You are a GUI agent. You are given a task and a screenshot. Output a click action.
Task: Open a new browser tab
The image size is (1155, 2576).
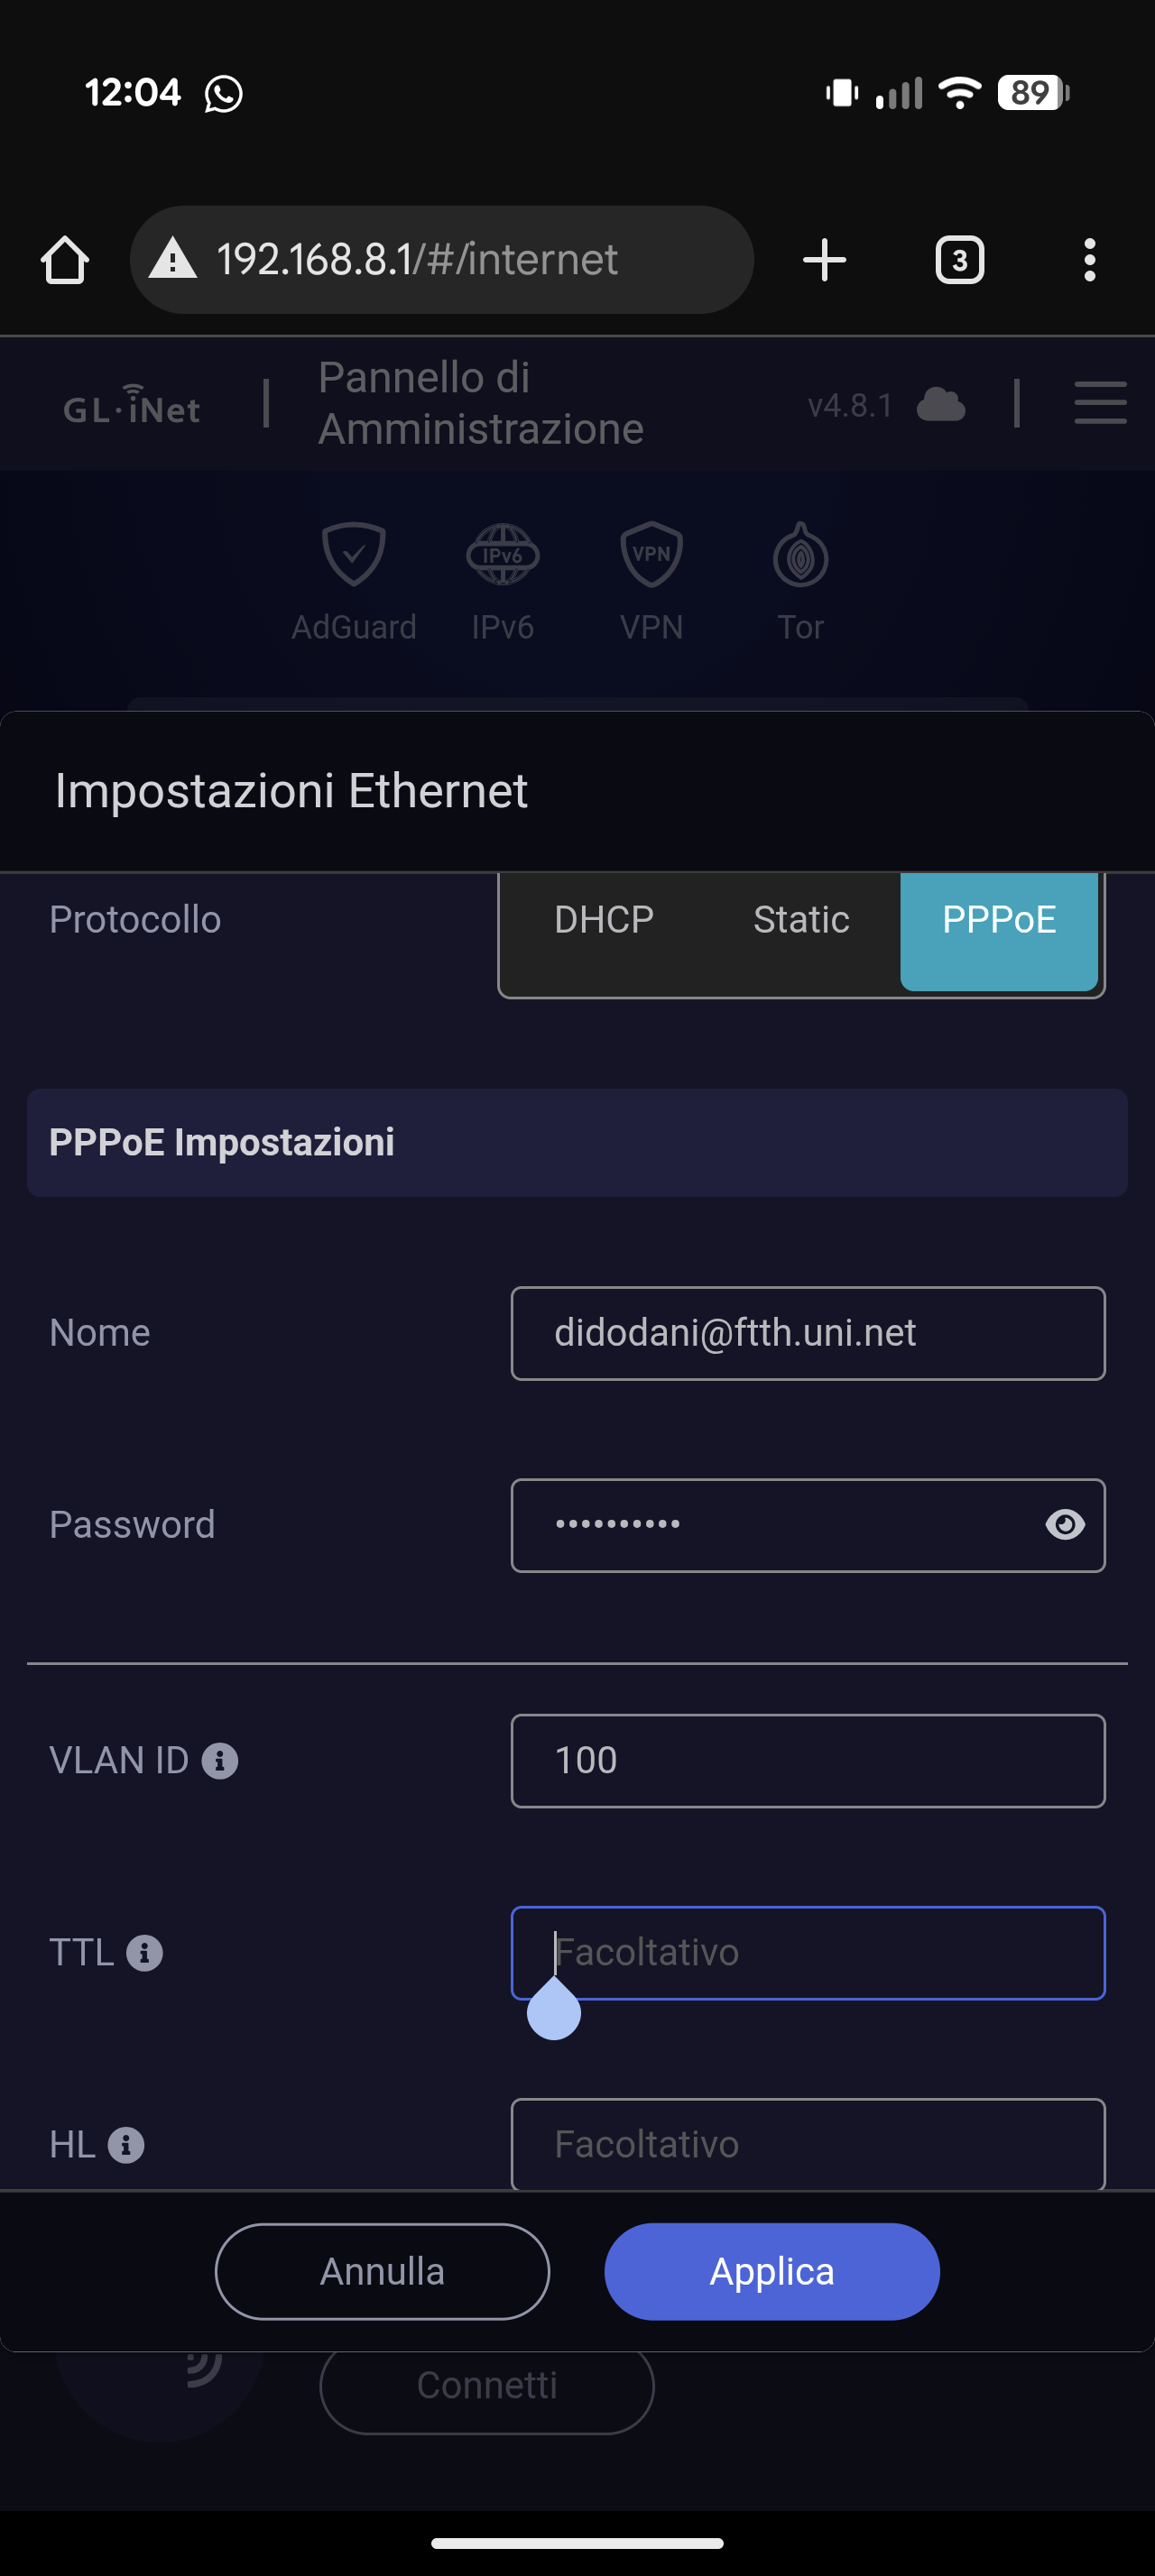824,260
